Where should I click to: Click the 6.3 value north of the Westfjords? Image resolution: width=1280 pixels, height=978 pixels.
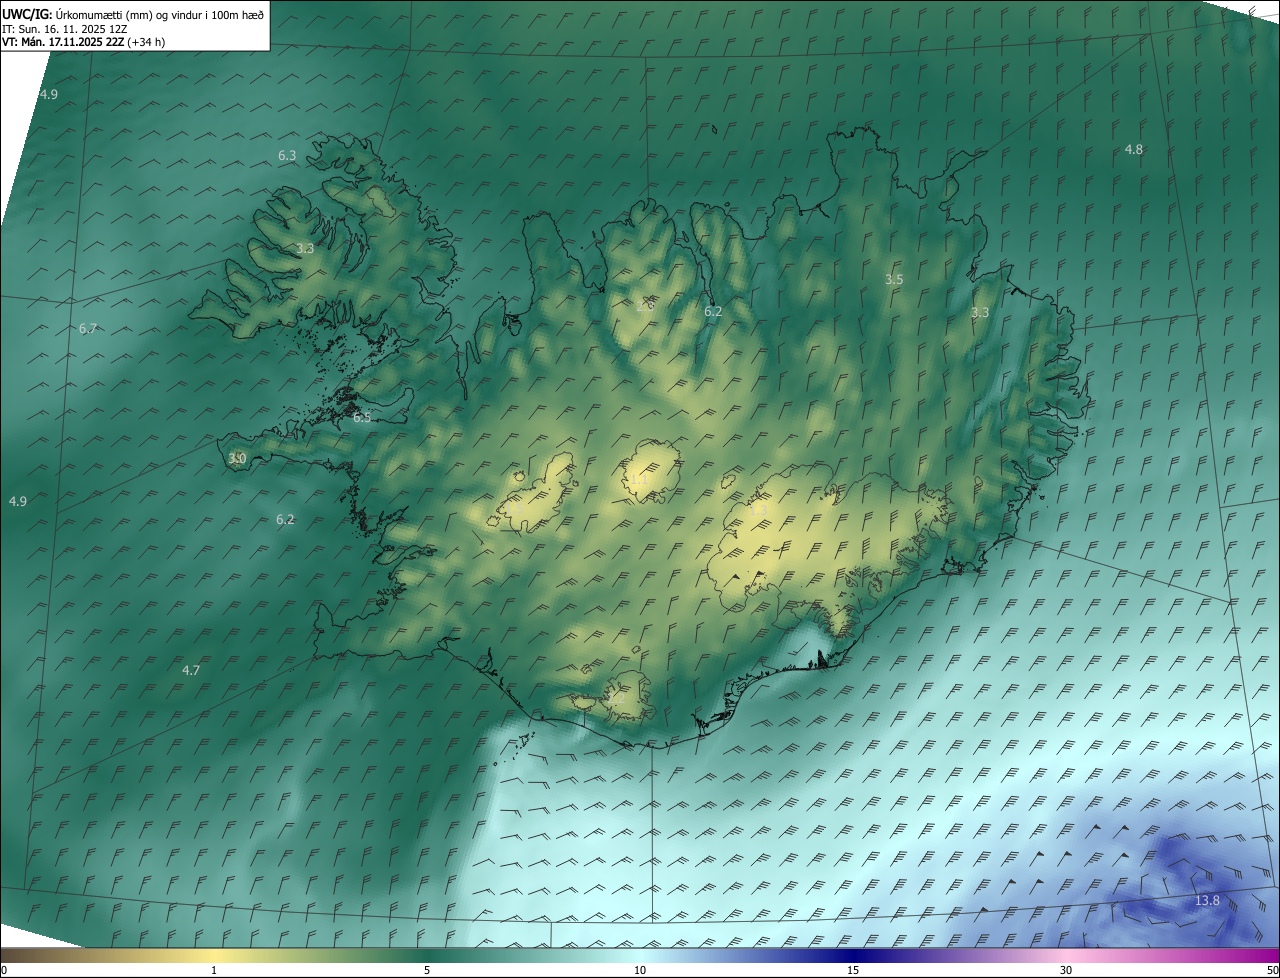point(287,156)
